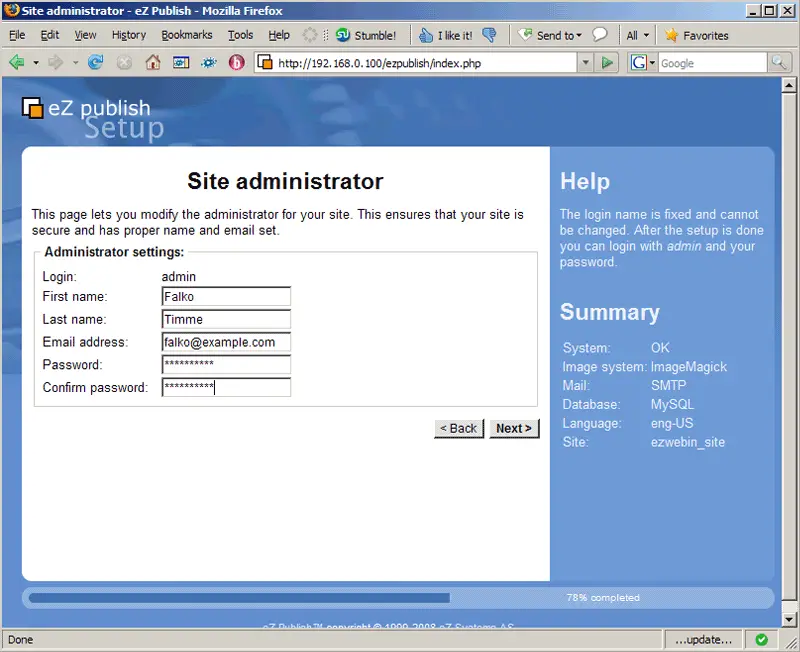Click the spinning throbber activity icon
Screen dimensions: 800x652
click(310, 35)
